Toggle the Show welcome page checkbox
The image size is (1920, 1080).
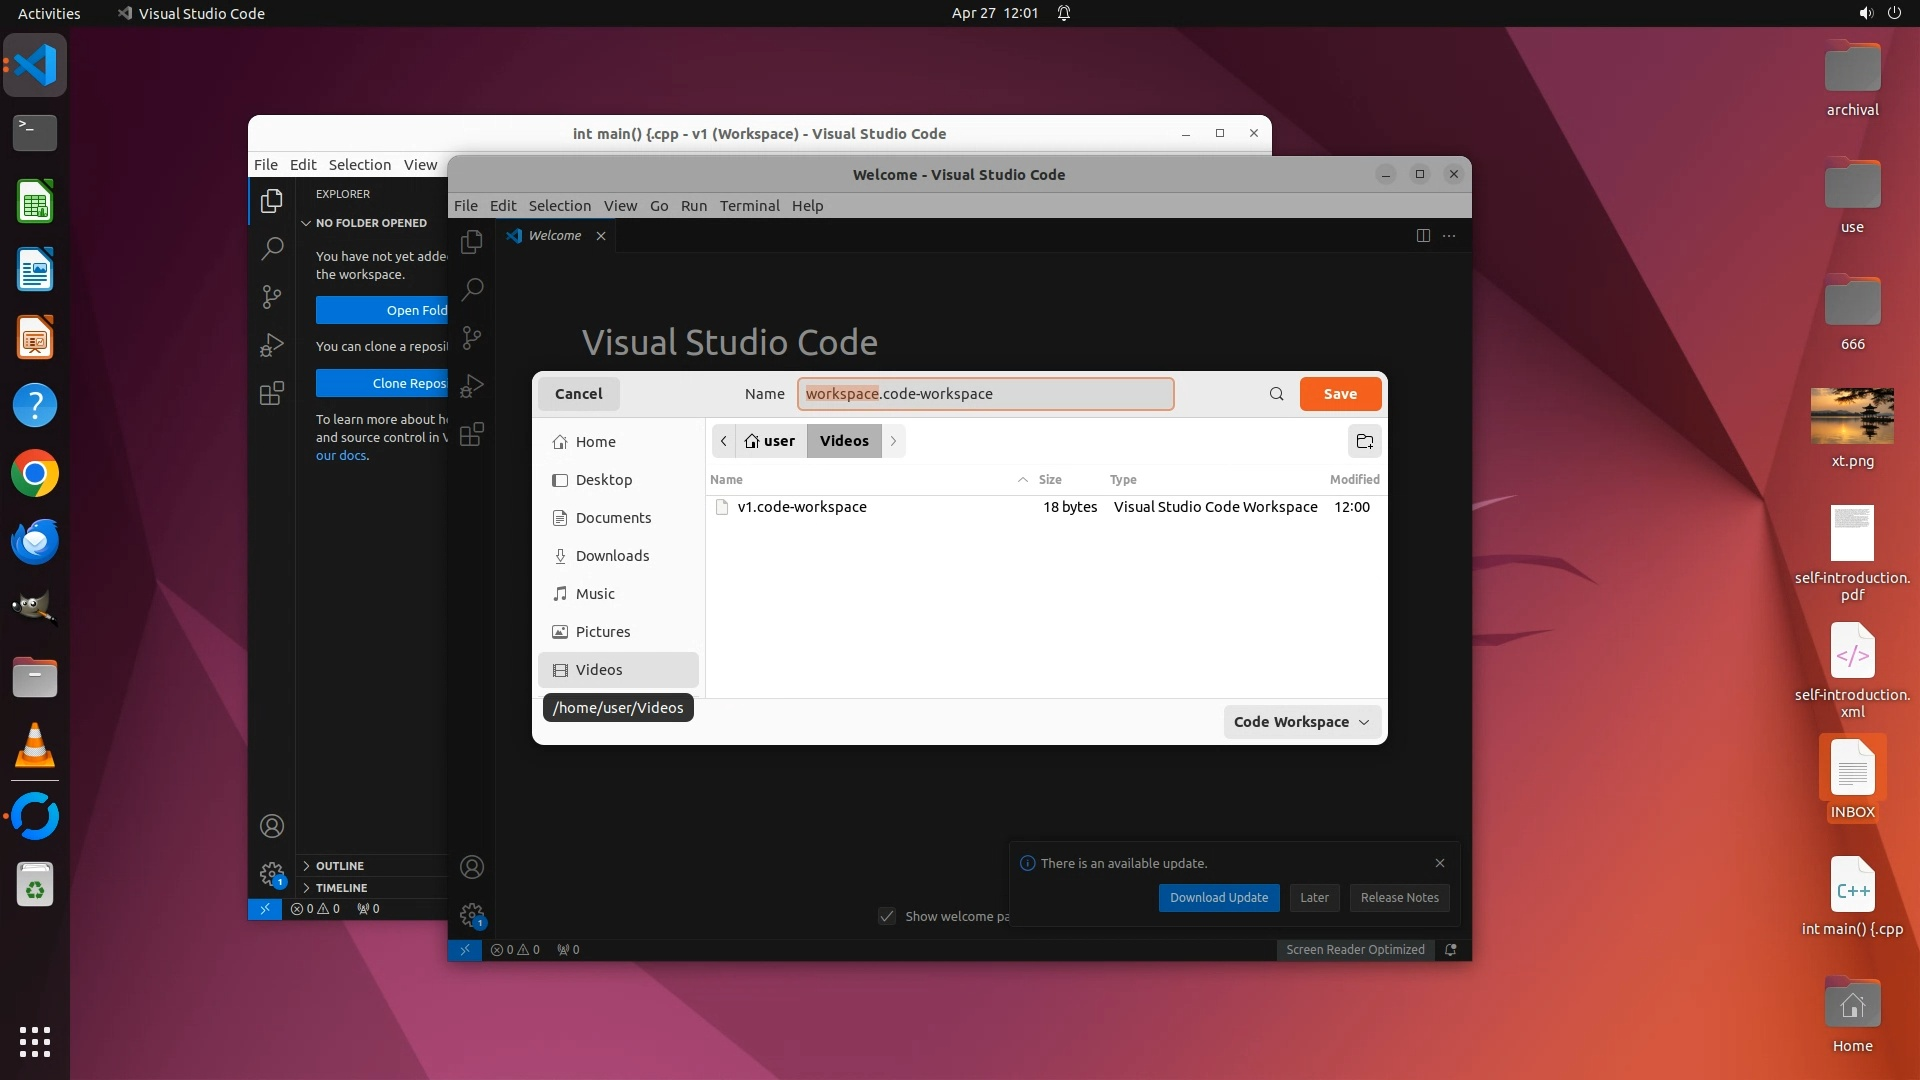pos(887,916)
